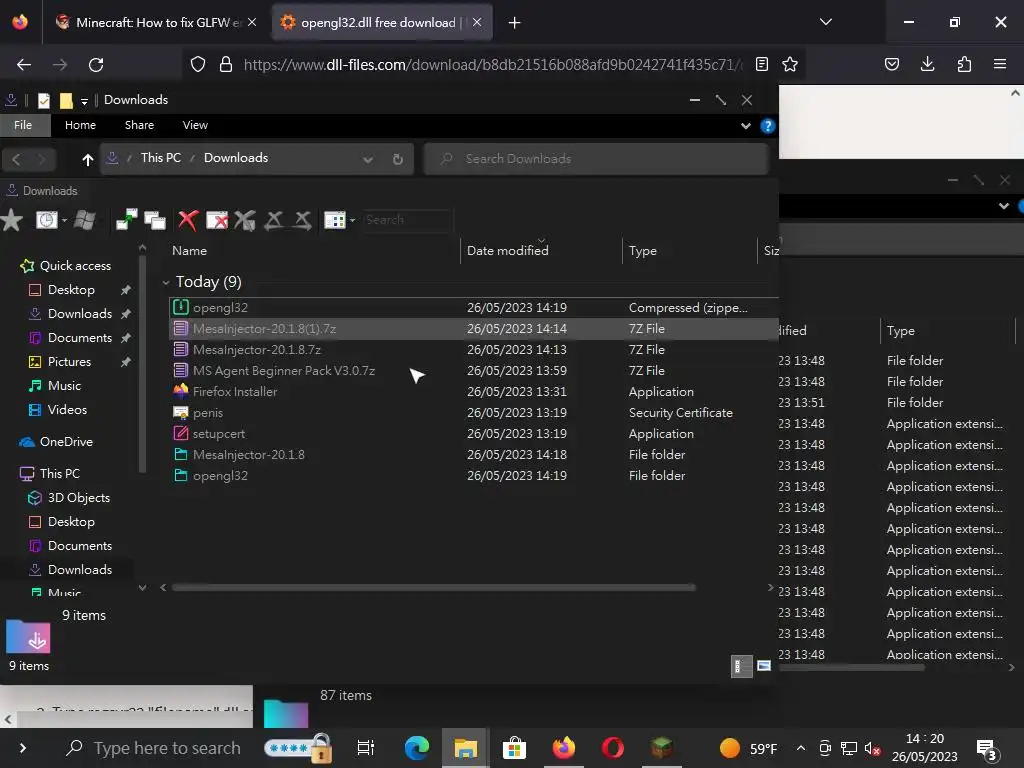This screenshot has height=768, width=1024.
Task: Sort by Date modified column
Action: point(507,250)
